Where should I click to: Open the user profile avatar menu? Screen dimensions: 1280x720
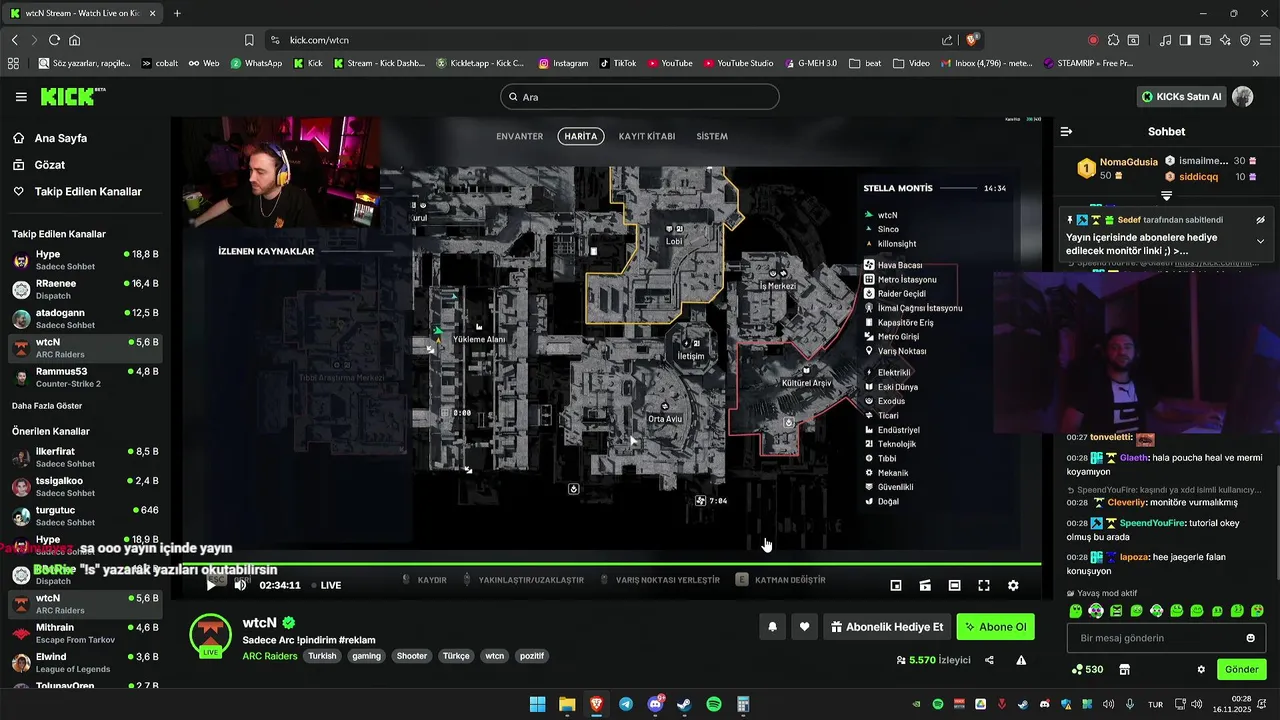point(1242,97)
